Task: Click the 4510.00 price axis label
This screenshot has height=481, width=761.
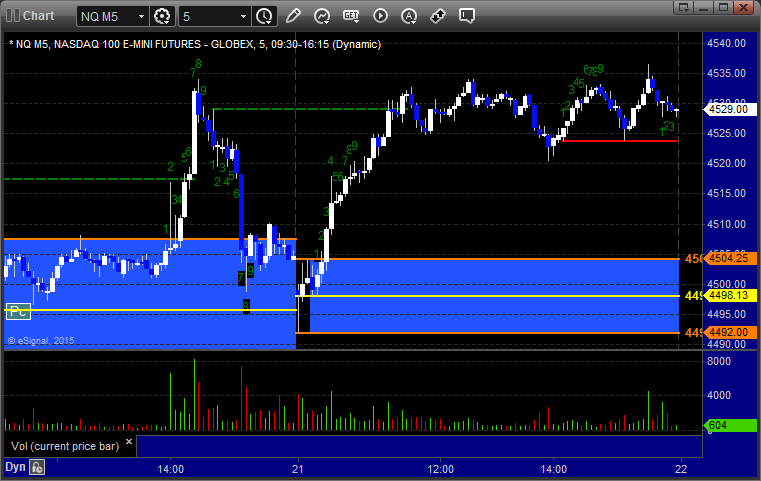Action: 727,224
